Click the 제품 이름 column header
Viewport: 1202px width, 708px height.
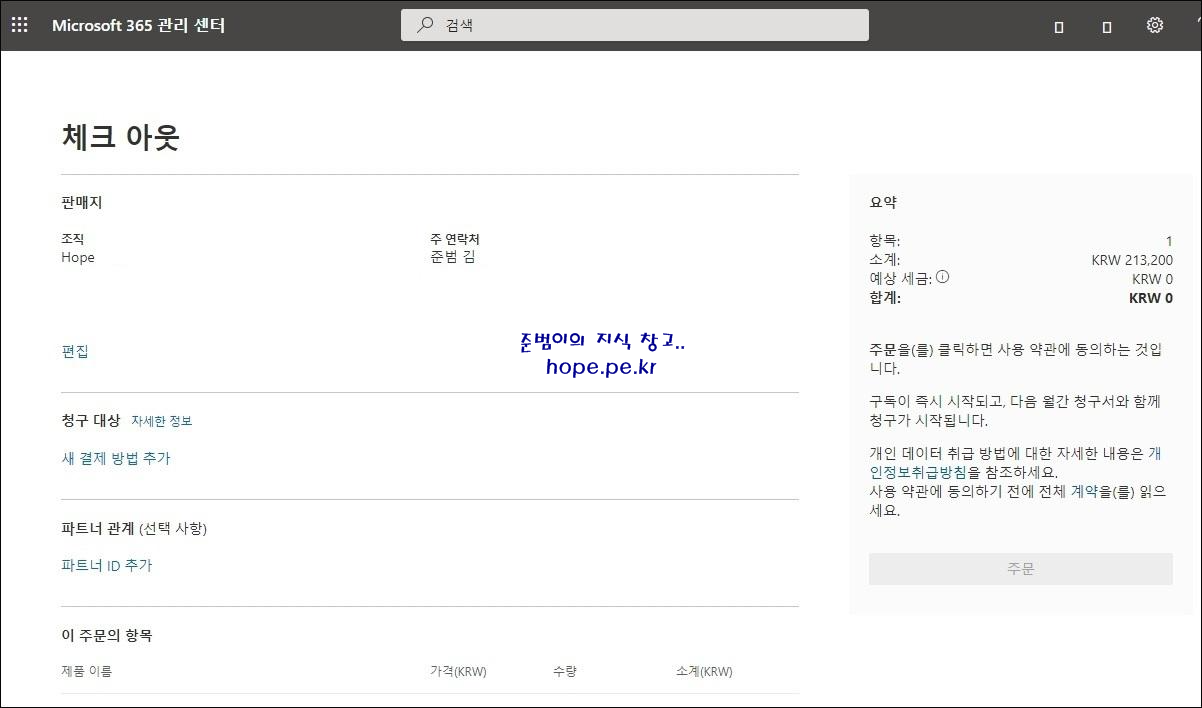87,672
